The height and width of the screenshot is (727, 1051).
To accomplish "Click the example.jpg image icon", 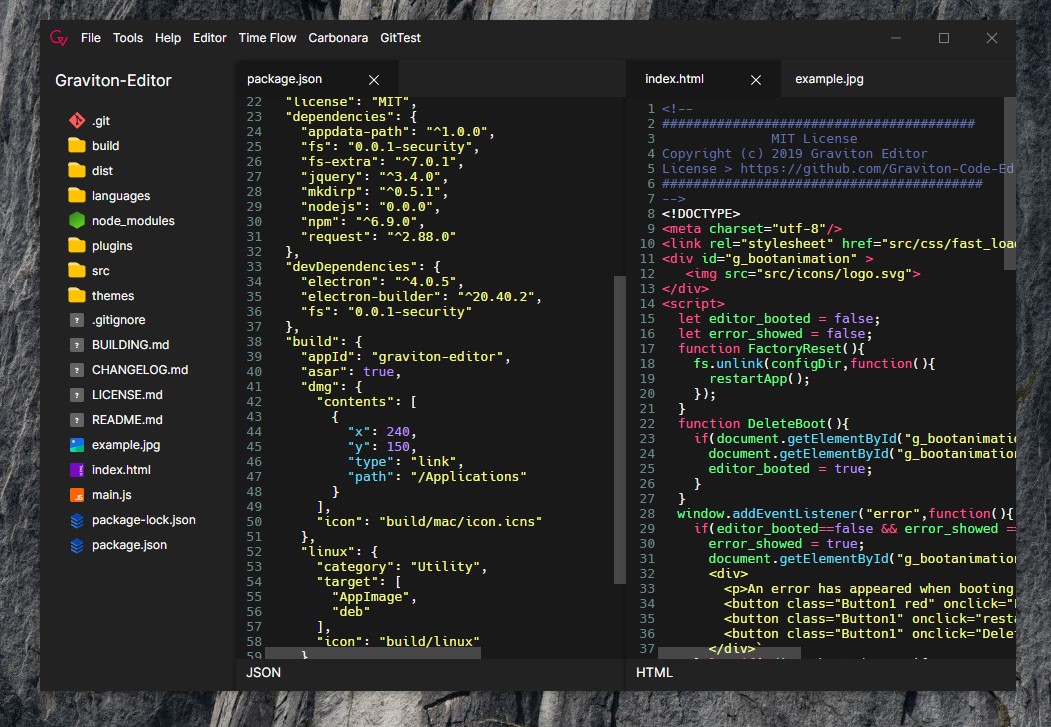I will pos(76,445).
